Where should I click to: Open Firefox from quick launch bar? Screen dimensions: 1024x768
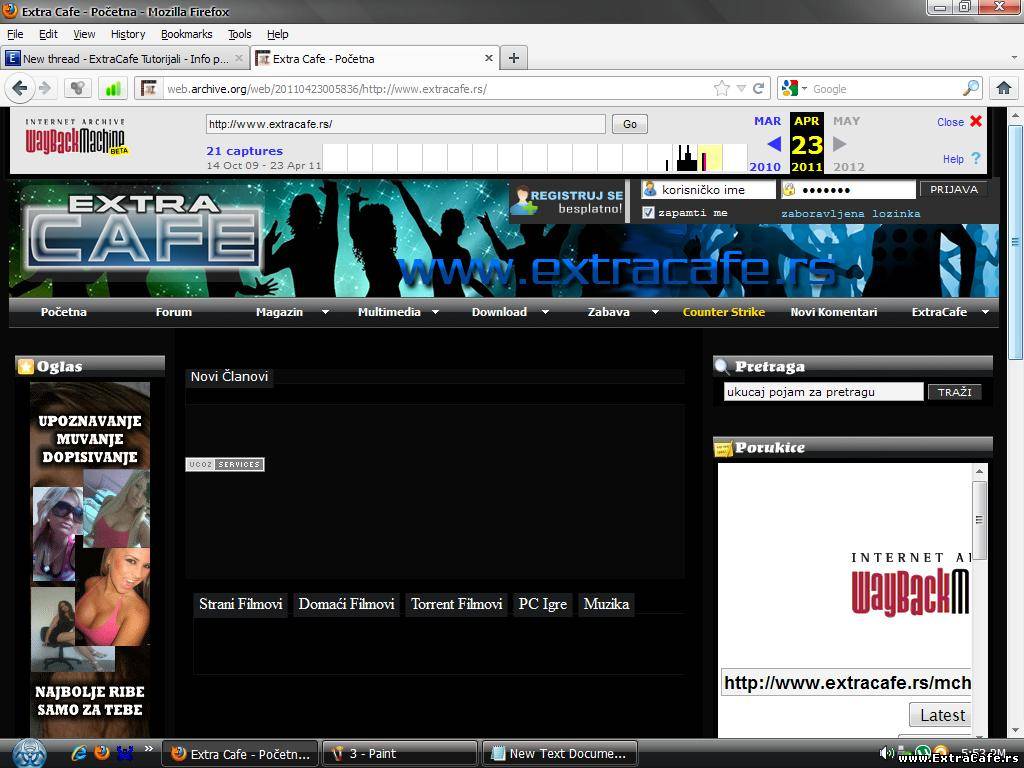pyautogui.click(x=102, y=753)
